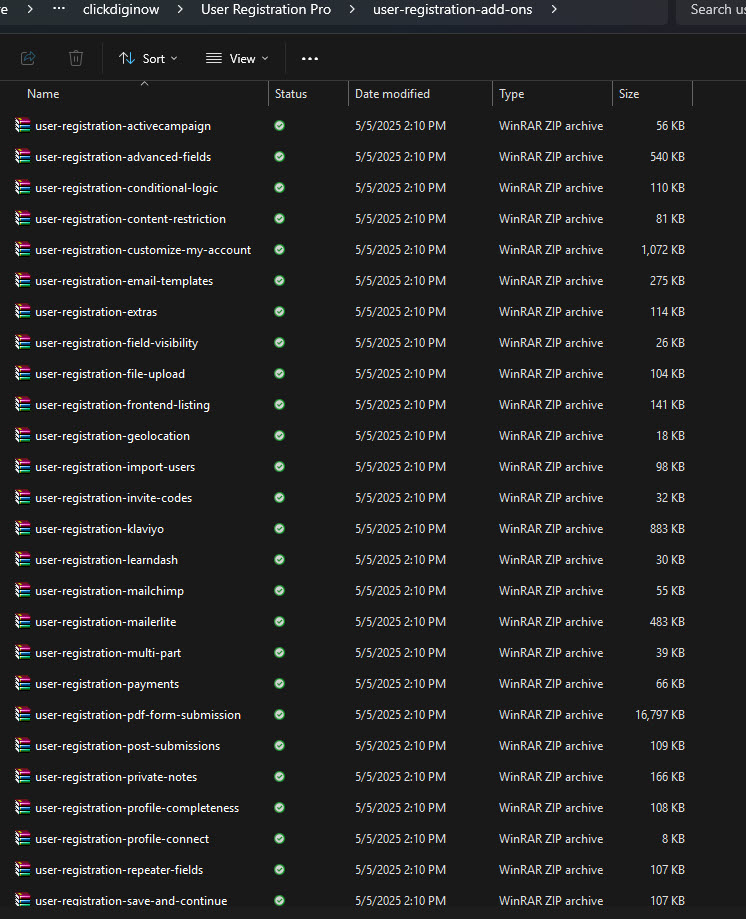The image size is (746, 919).
Task: Click the user-registration-klaviyo ZIP archive icon
Action: click(23, 529)
